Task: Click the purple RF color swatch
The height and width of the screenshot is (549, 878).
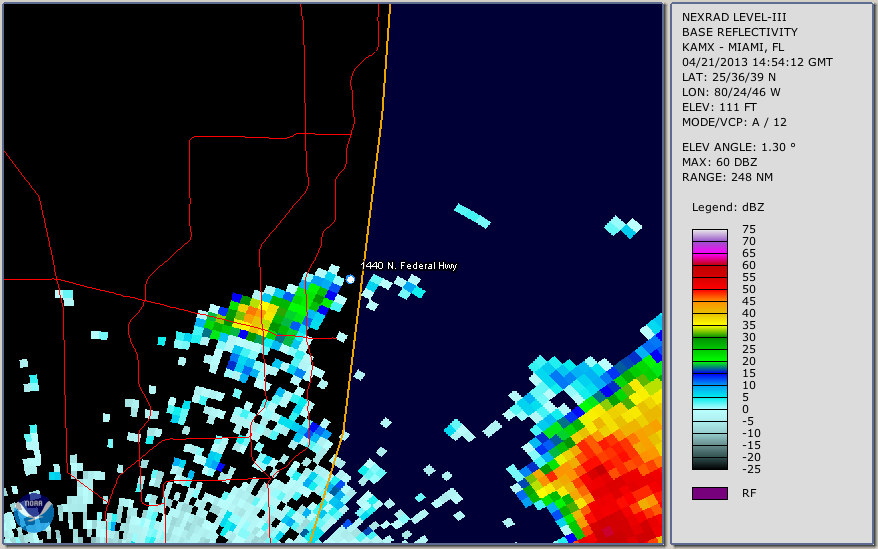Action: [x=709, y=493]
